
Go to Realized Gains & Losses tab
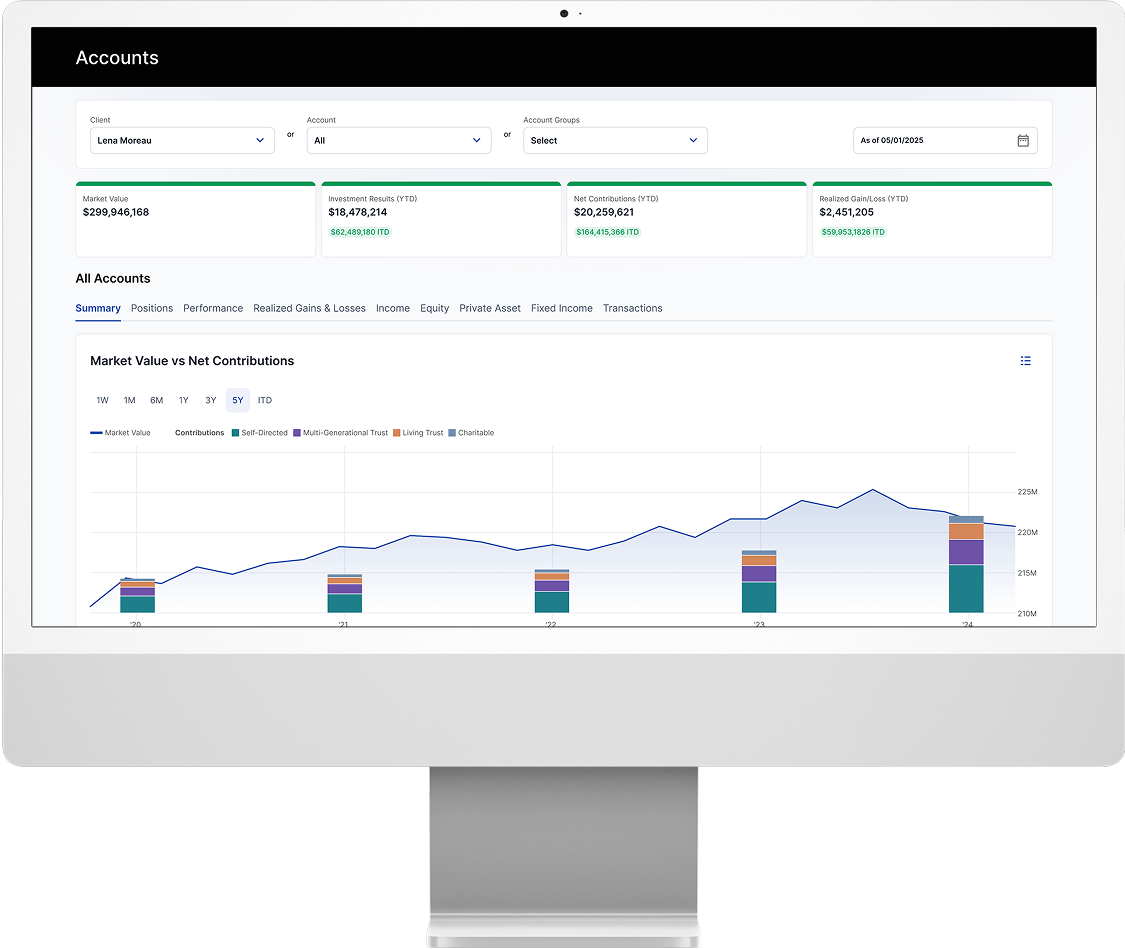click(309, 308)
